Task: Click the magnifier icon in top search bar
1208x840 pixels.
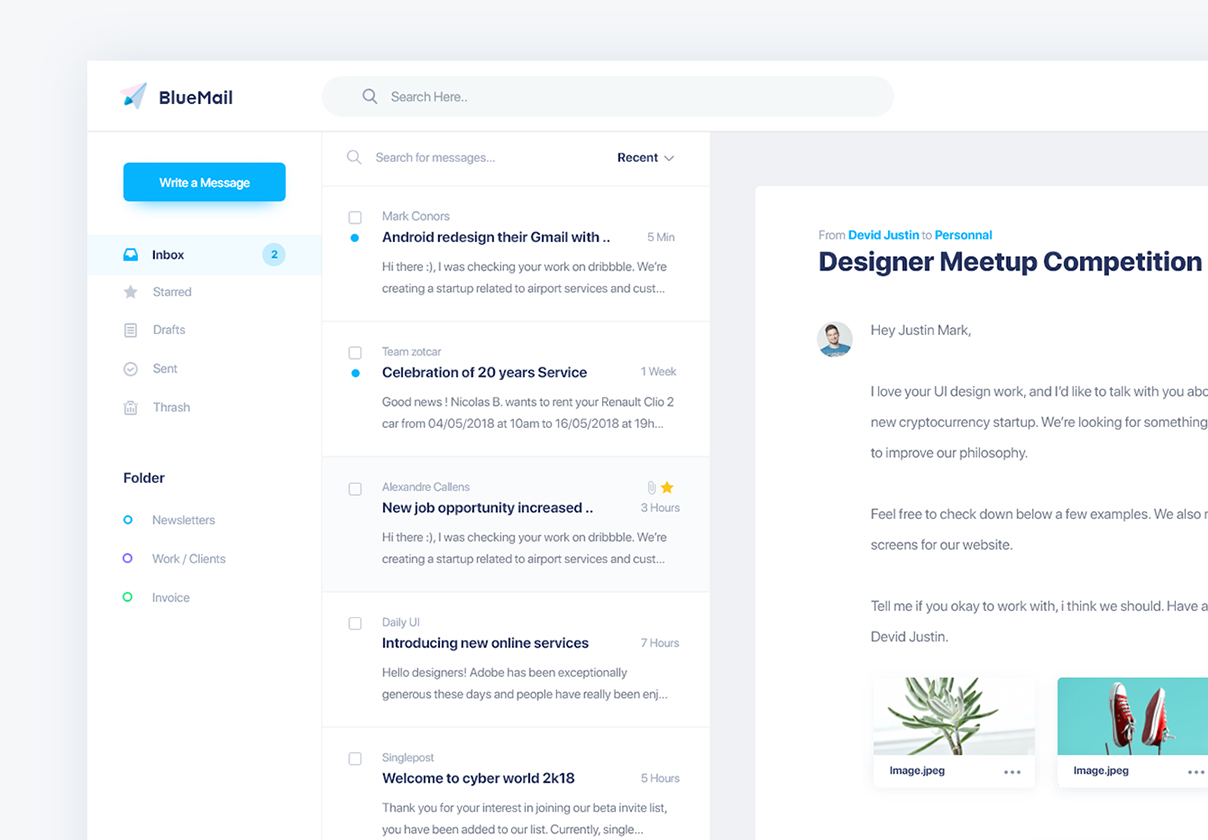Action: point(370,96)
